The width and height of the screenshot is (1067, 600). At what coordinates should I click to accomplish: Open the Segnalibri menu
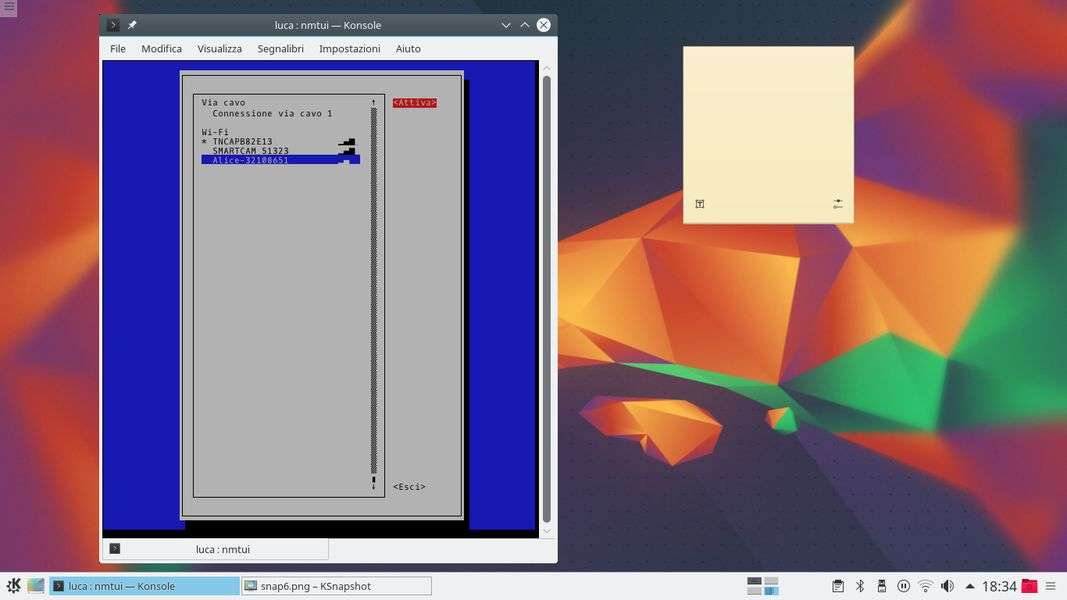point(280,48)
